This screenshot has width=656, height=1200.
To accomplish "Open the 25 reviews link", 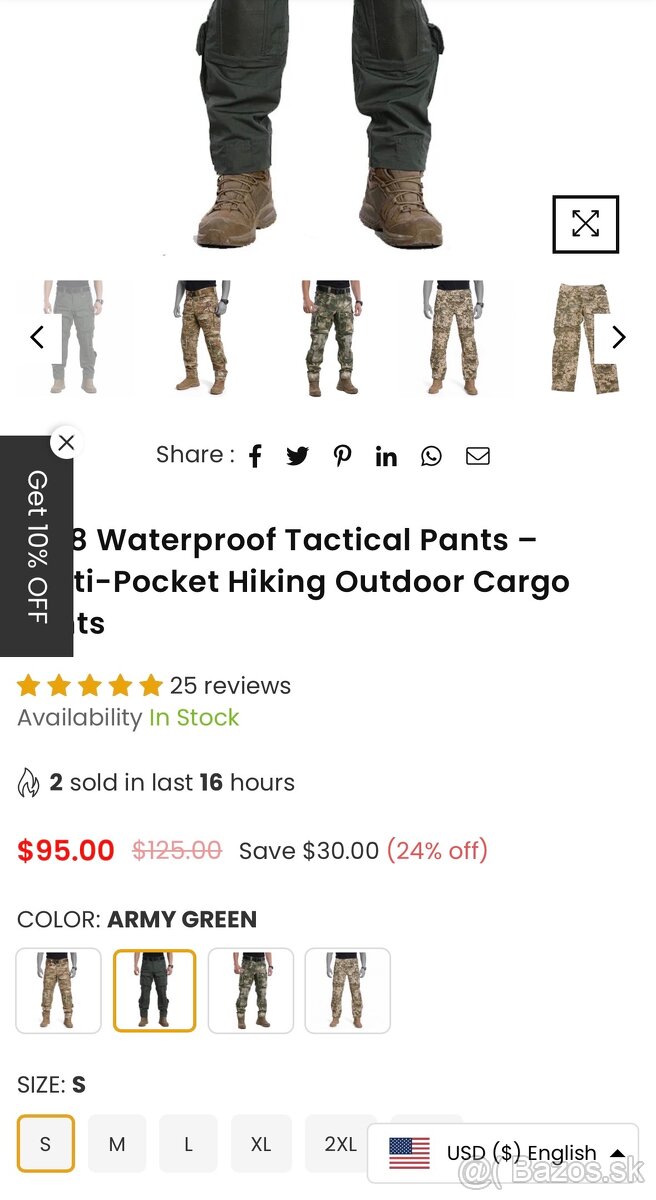I will (x=230, y=686).
